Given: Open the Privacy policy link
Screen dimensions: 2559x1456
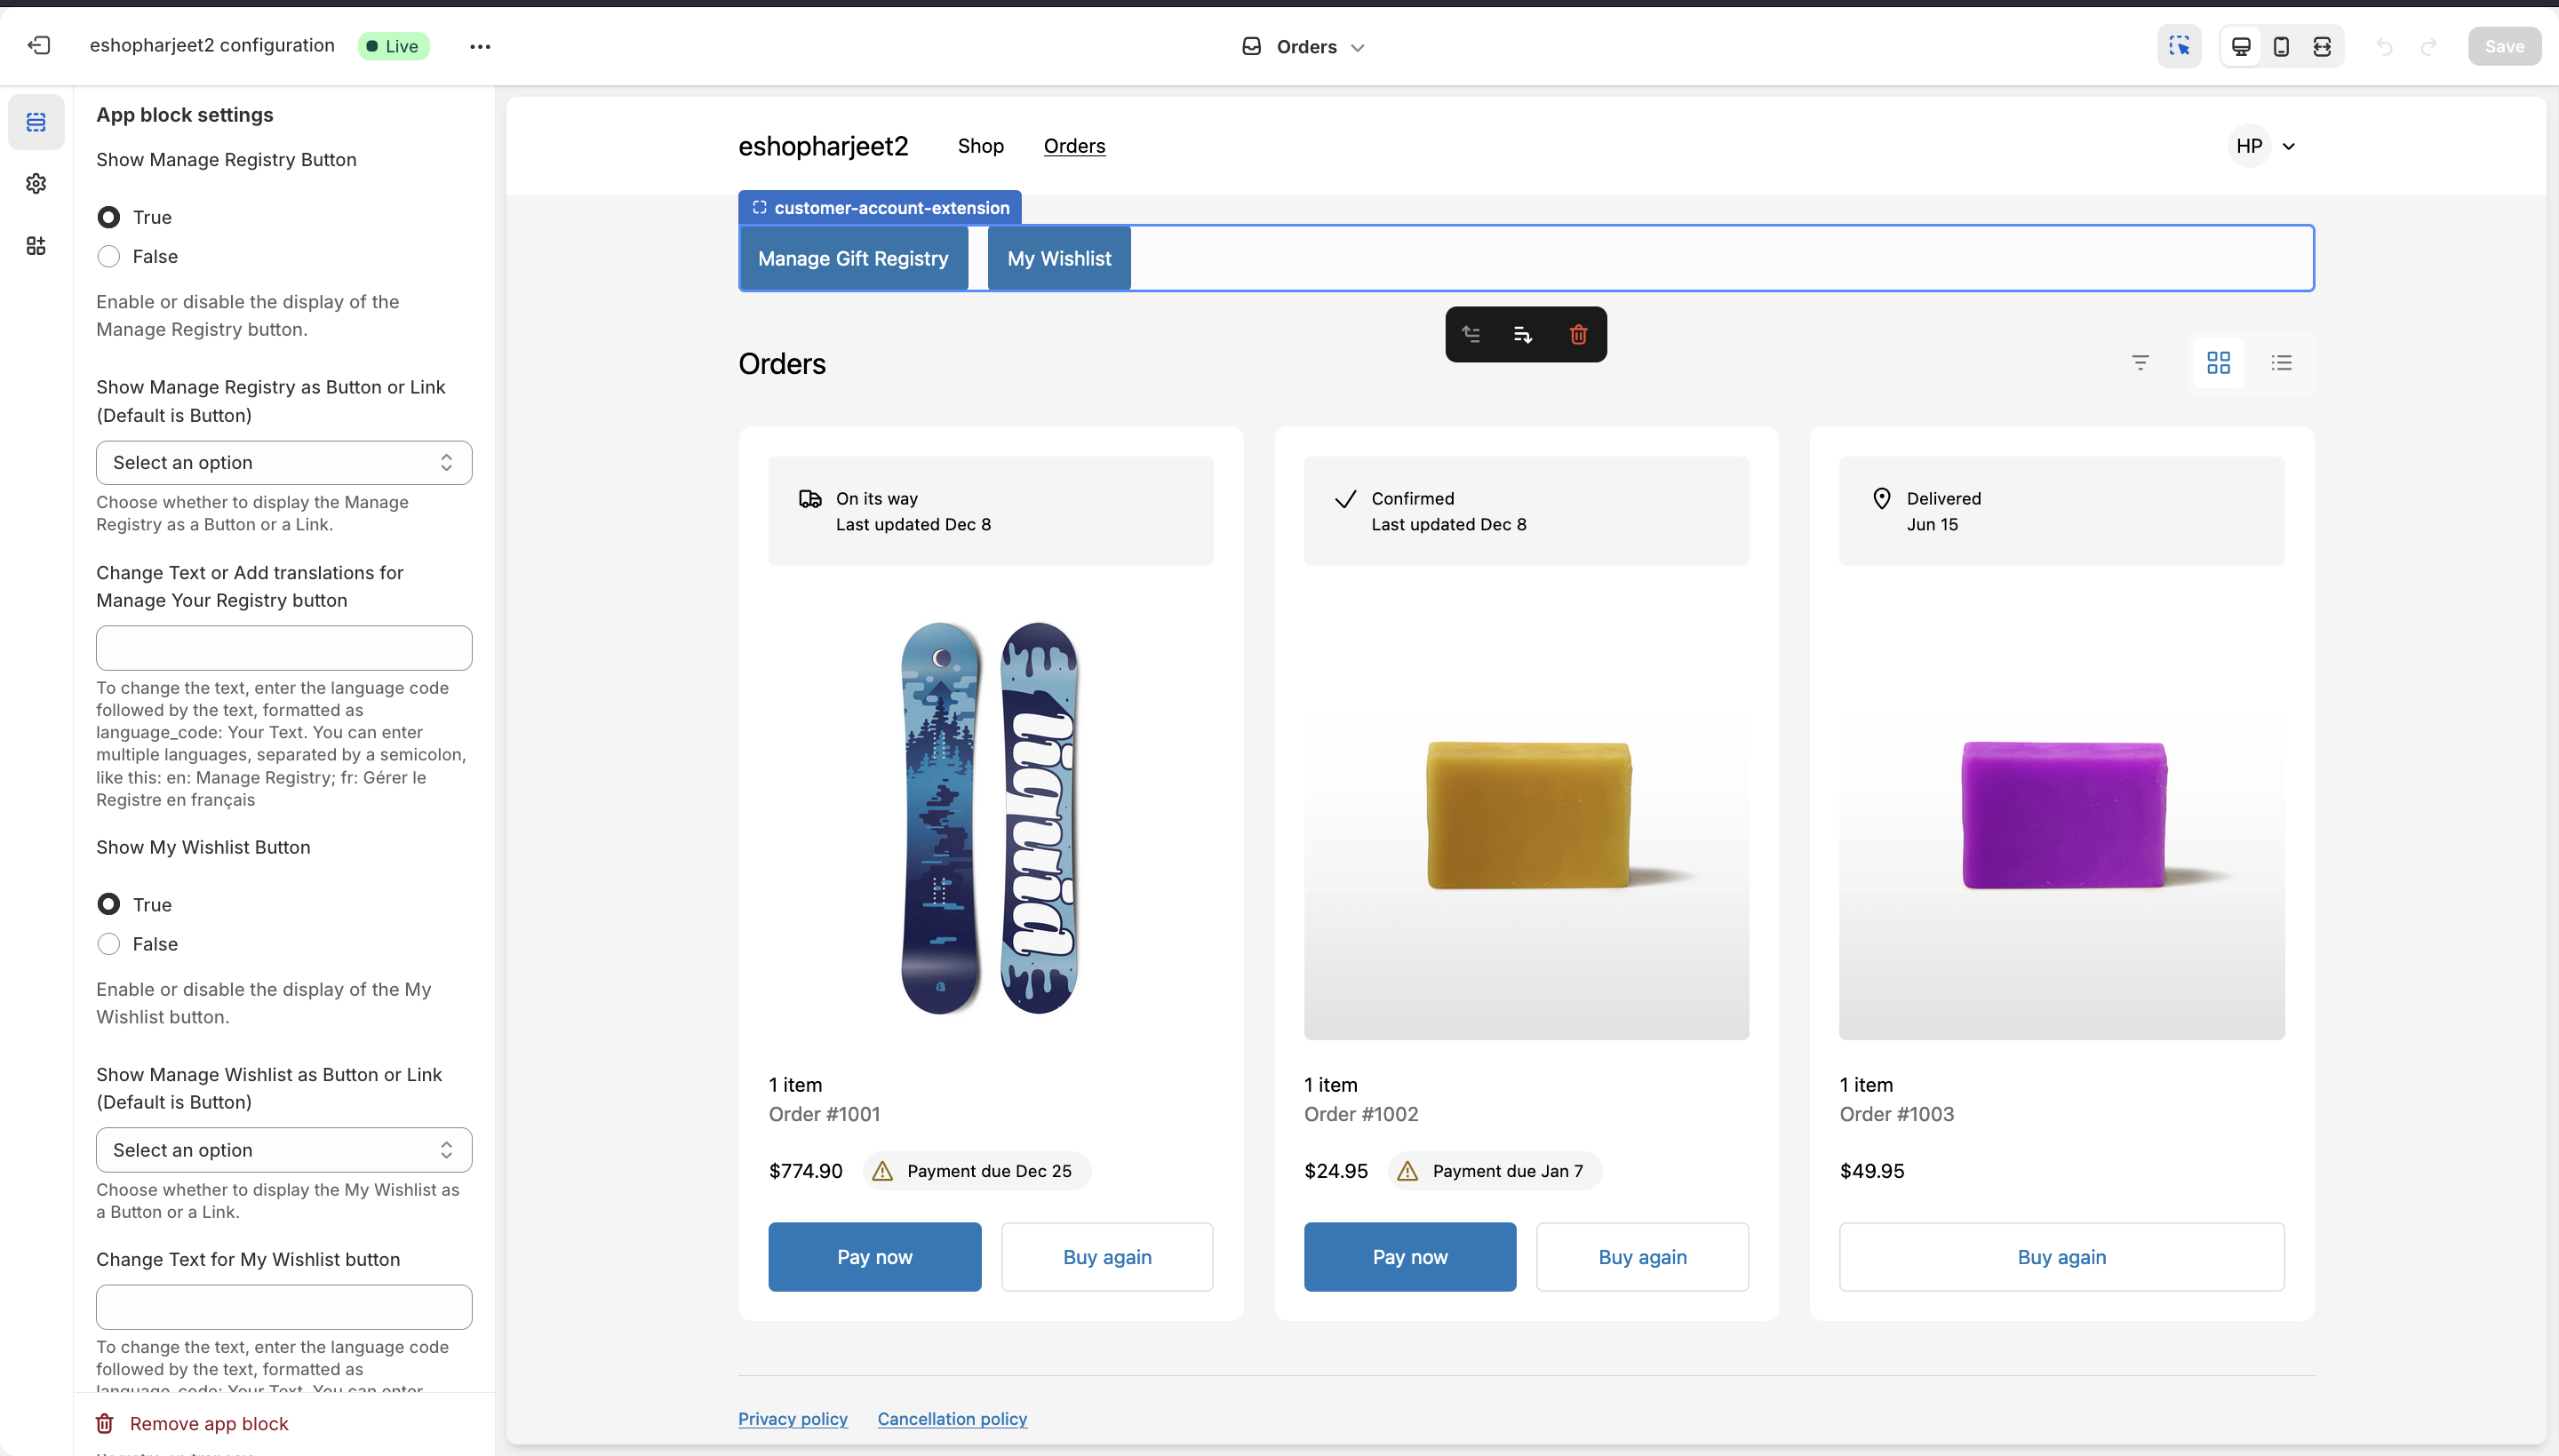Looking at the screenshot, I should 792,1419.
